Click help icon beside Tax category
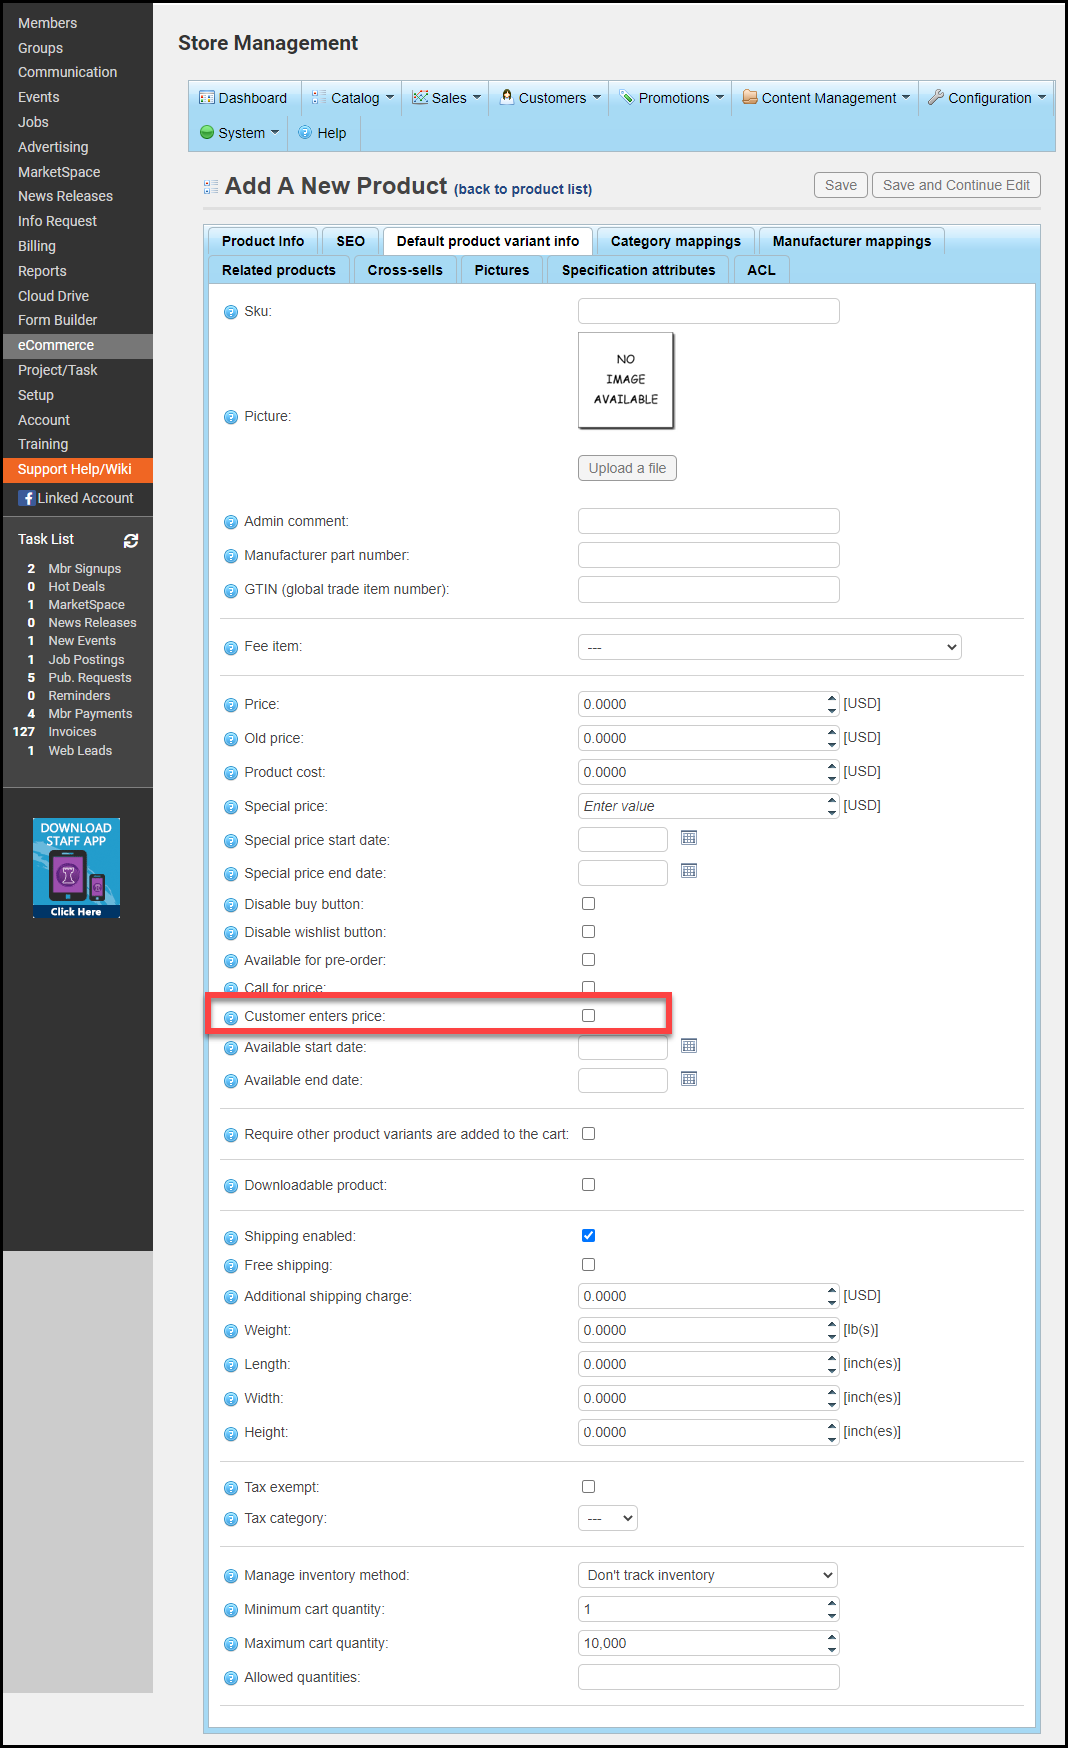Viewport: 1068px width, 1748px height. click(x=231, y=1519)
